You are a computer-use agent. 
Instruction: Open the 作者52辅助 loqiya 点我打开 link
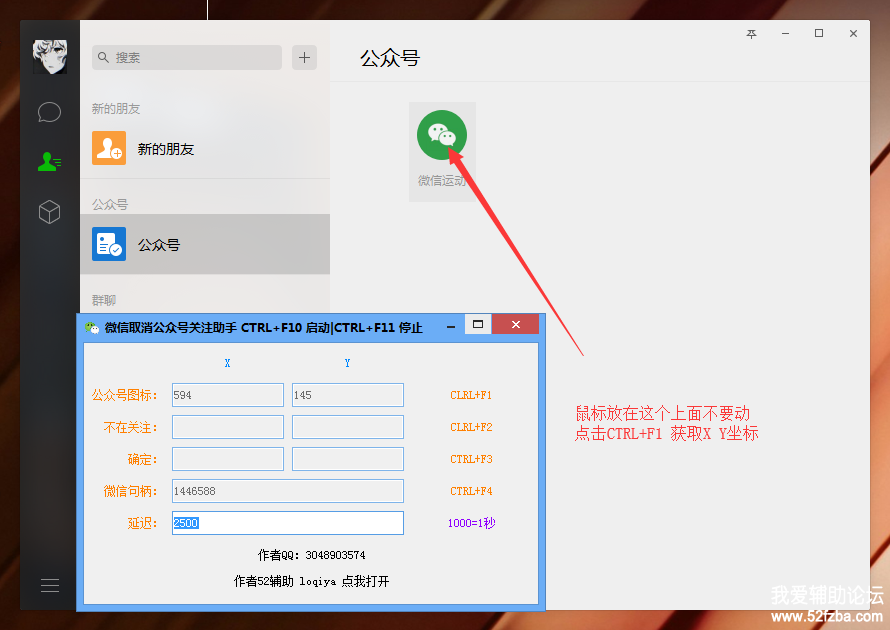point(312,581)
